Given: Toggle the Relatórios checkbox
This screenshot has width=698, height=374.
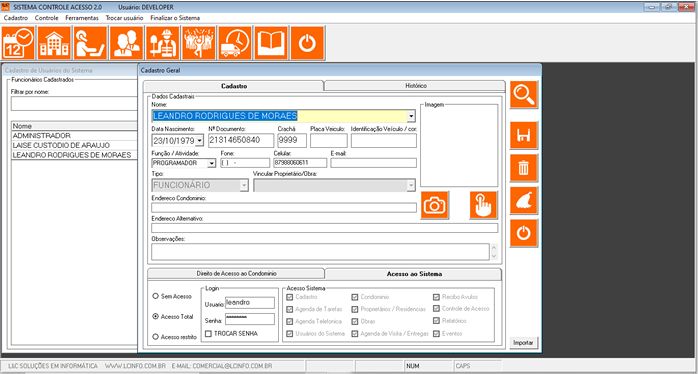Looking at the screenshot, I should tap(436, 321).
